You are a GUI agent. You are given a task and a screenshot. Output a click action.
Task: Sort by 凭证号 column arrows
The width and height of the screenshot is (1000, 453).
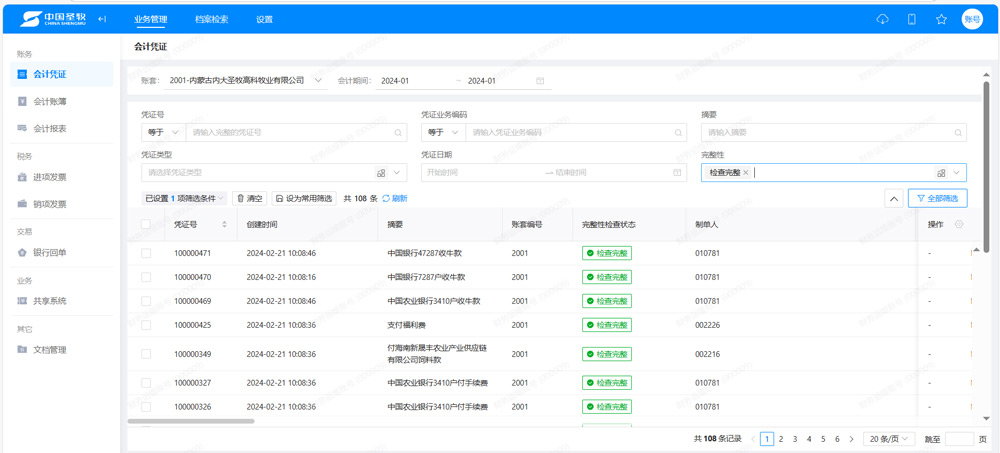pos(224,225)
